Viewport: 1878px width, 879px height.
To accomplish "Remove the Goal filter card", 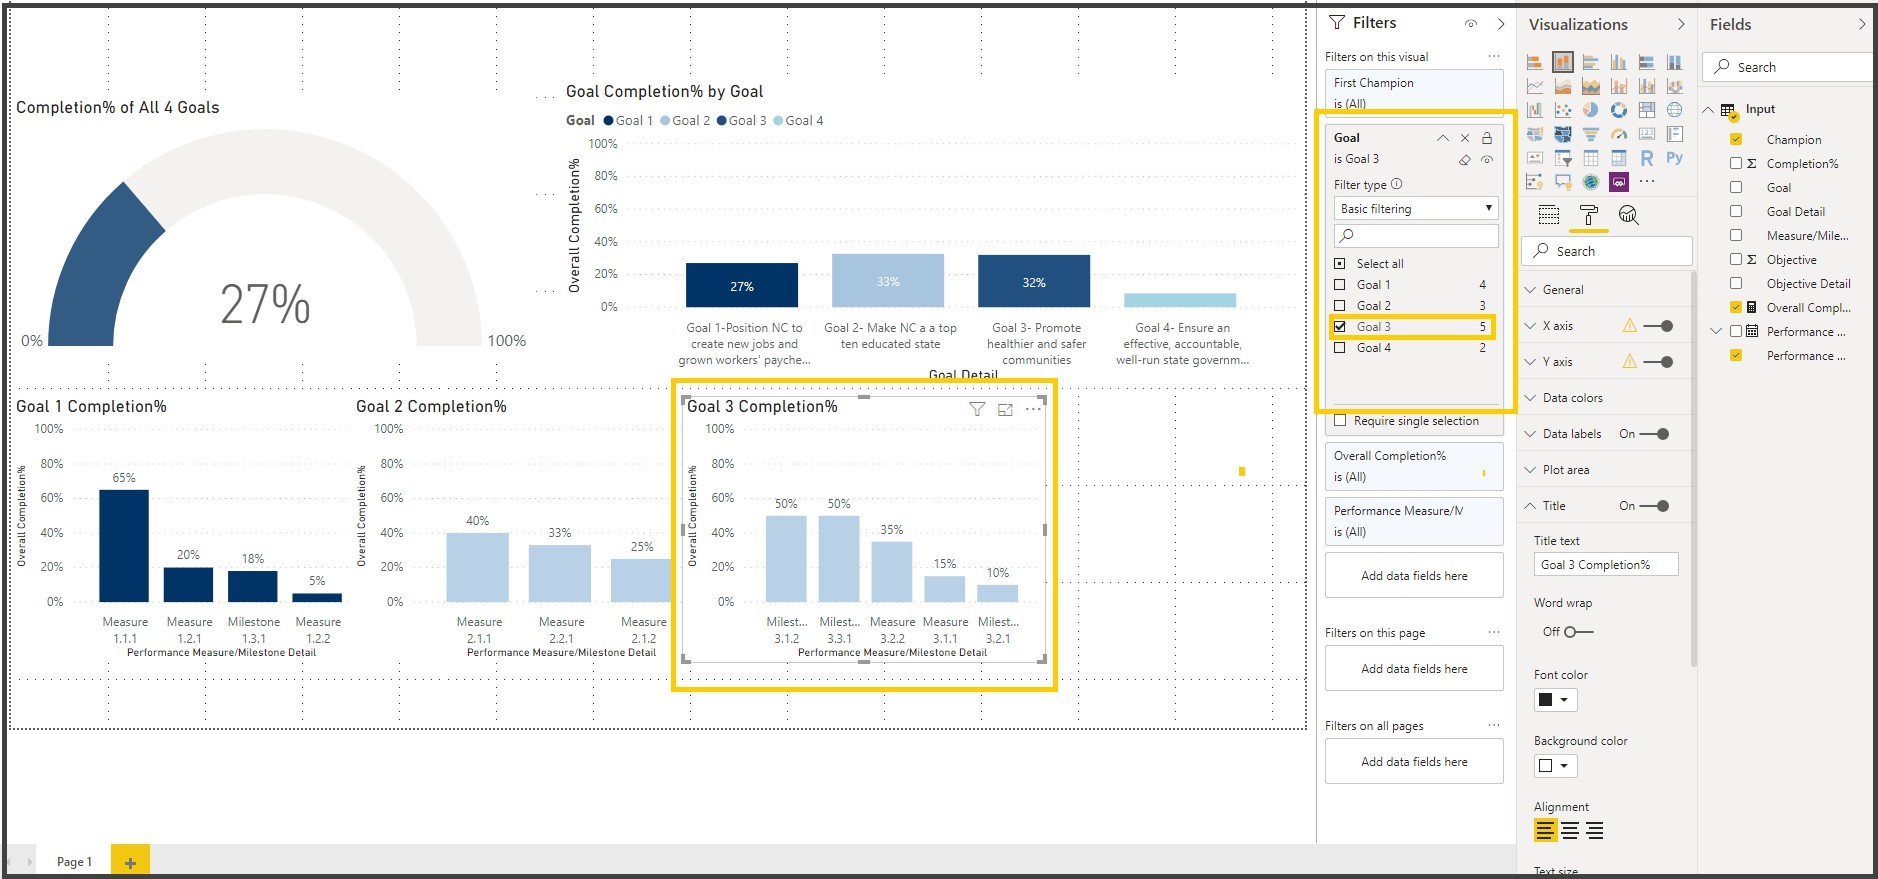I will tap(1465, 138).
